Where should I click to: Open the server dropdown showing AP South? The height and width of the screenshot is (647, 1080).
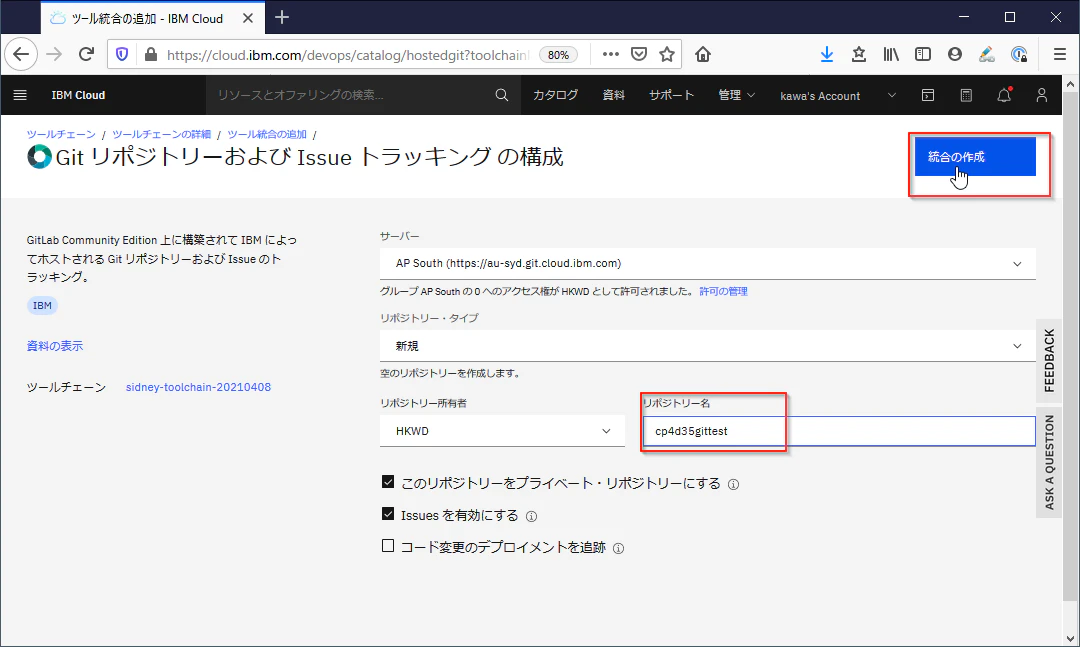click(707, 264)
